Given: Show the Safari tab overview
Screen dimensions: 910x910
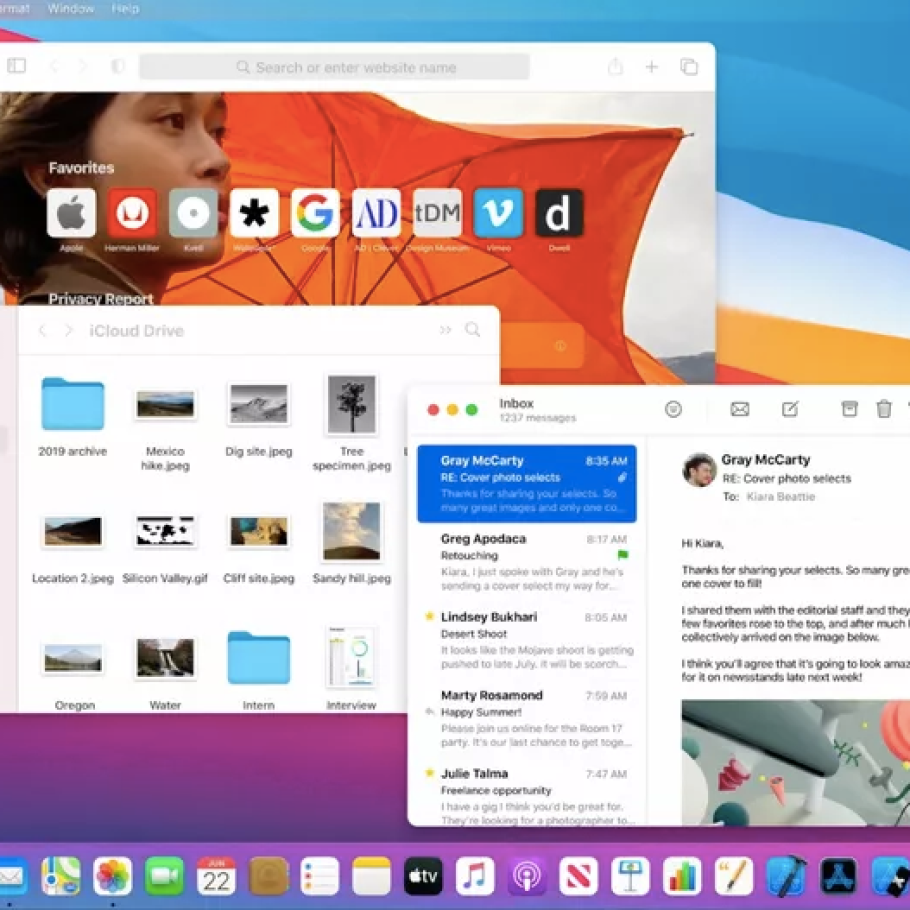Looking at the screenshot, I should 689,67.
